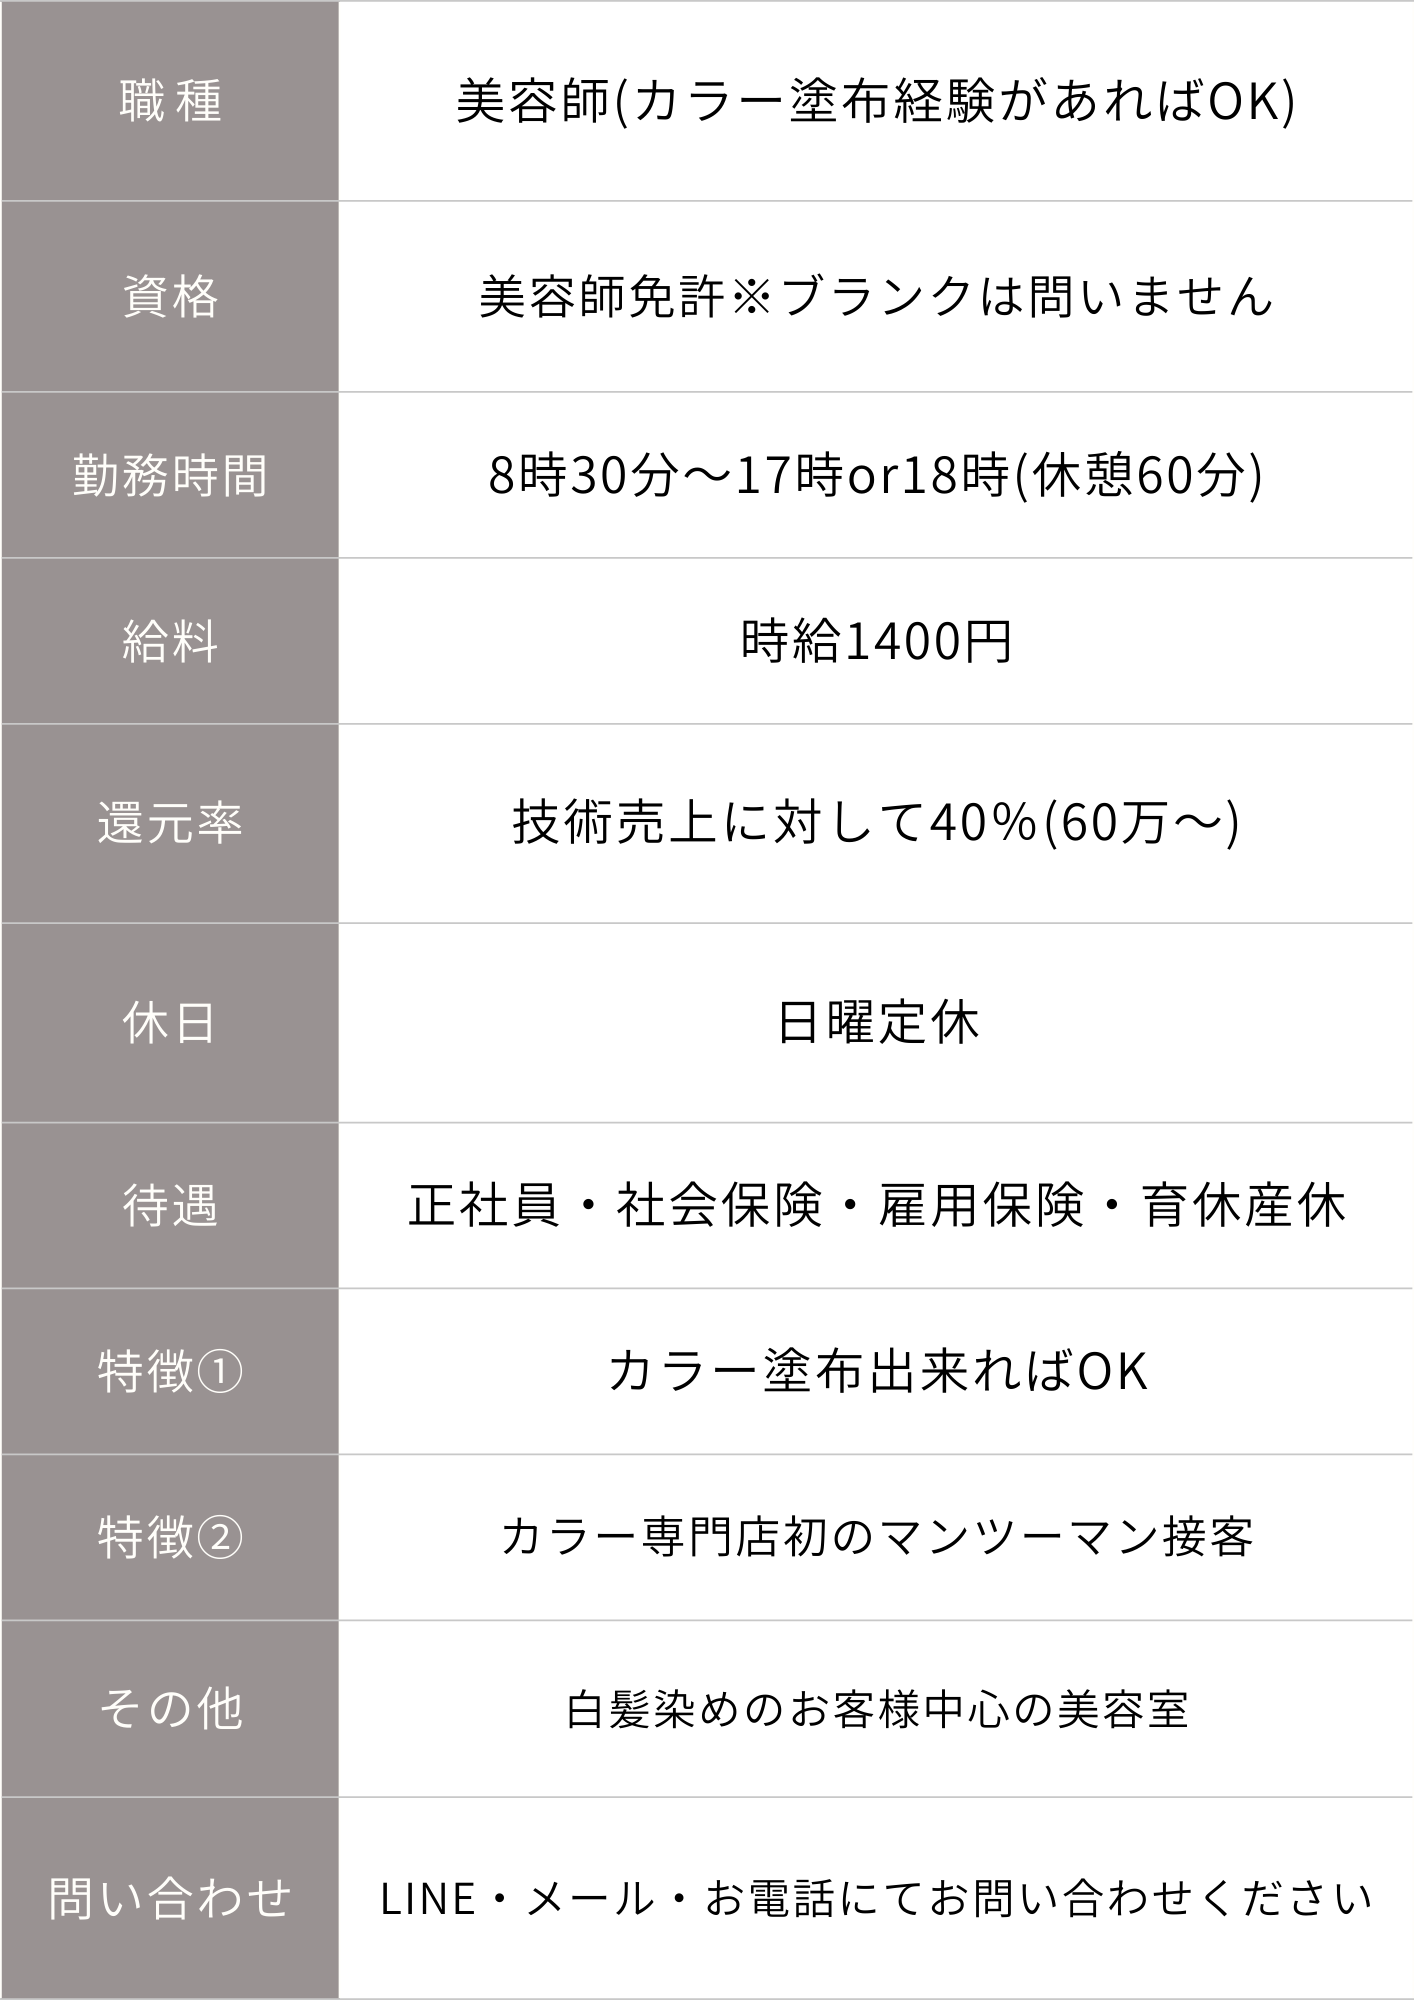Click the カラー塗布出来ればOK text
The height and width of the screenshot is (2000, 1414).
(x=877, y=1371)
